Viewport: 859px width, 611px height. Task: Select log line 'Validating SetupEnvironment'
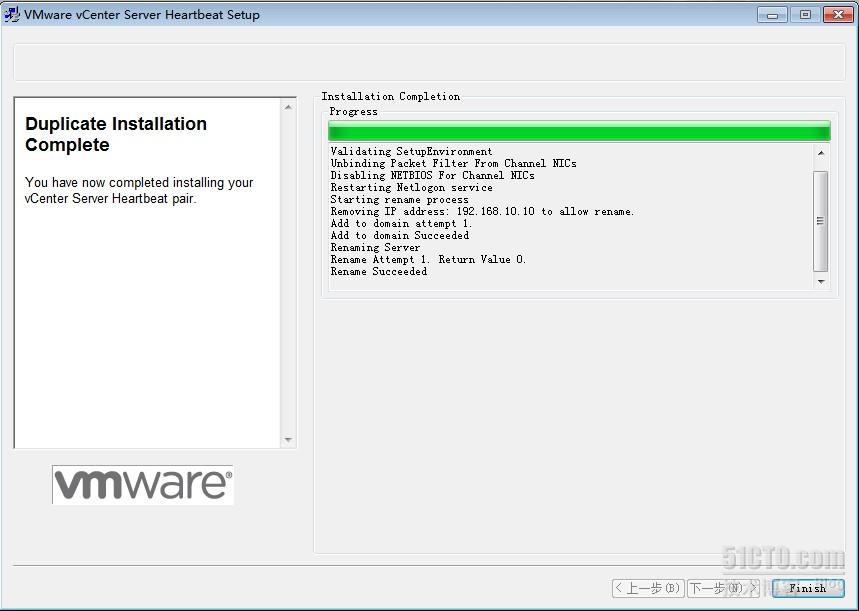(411, 151)
